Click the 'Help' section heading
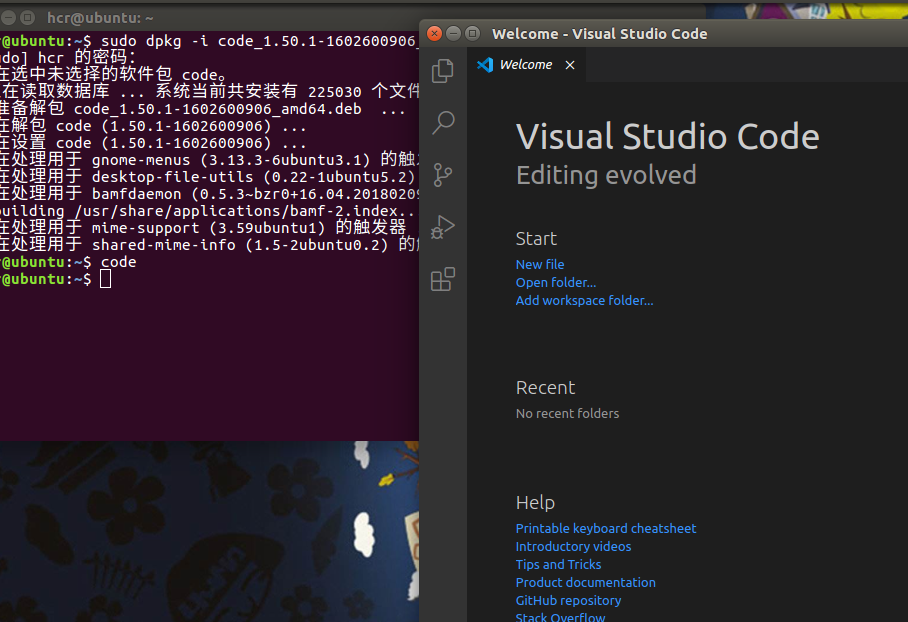Screen dimensions: 908x622 tap(535, 502)
